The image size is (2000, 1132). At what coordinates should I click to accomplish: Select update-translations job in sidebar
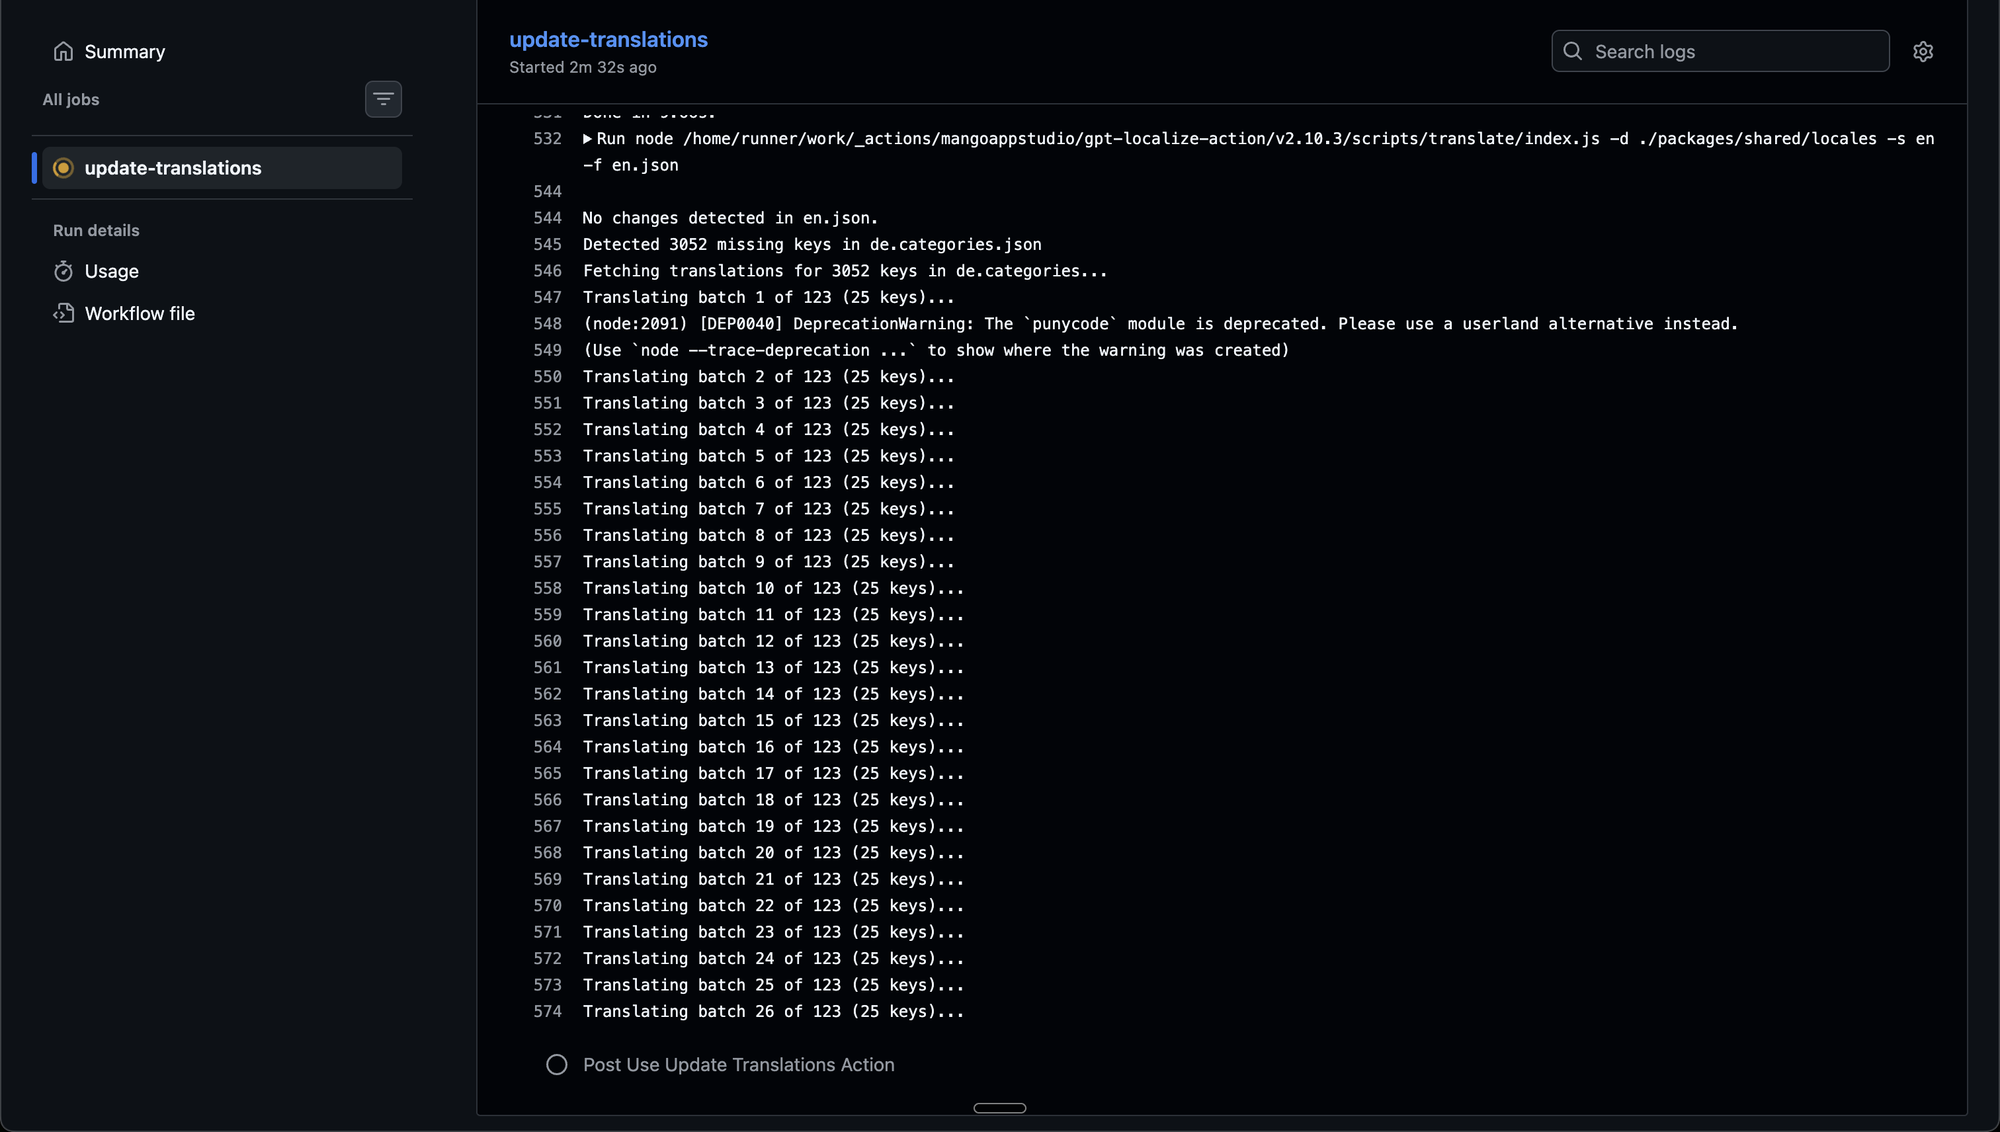click(x=173, y=168)
